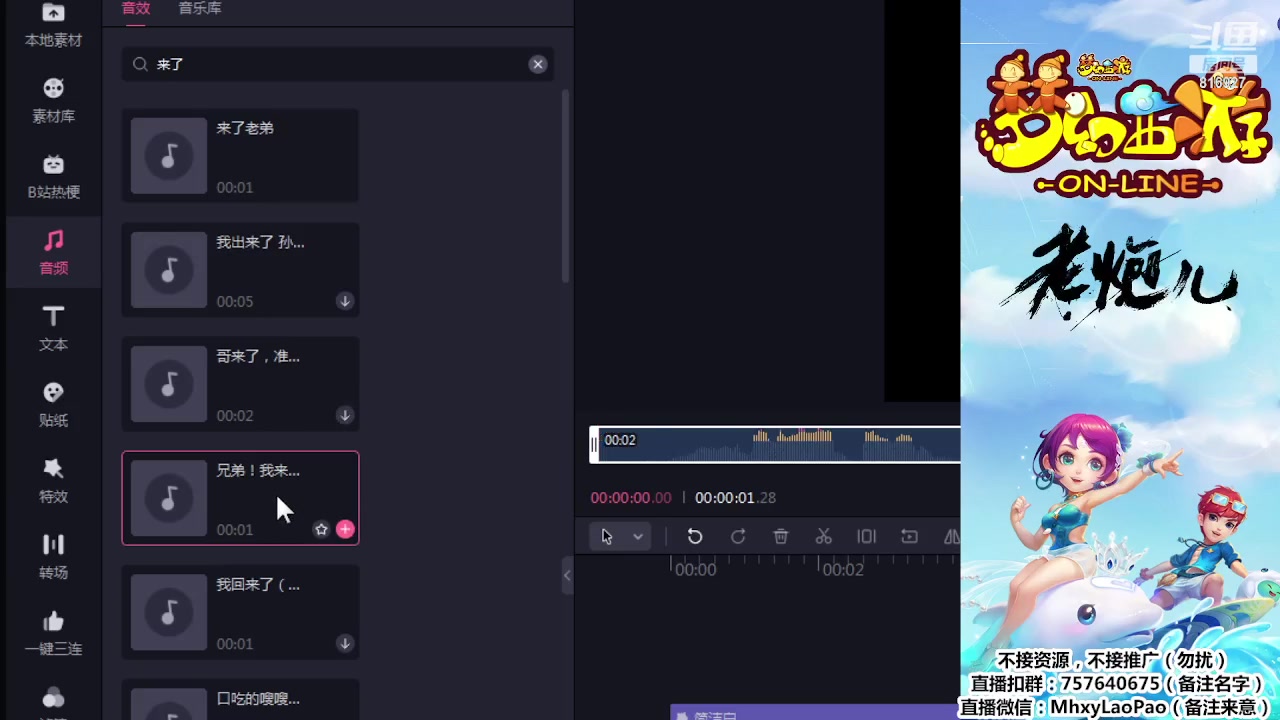The width and height of the screenshot is (1280, 720).
Task: Click the audio waveform clip preview
Action: tap(775, 444)
